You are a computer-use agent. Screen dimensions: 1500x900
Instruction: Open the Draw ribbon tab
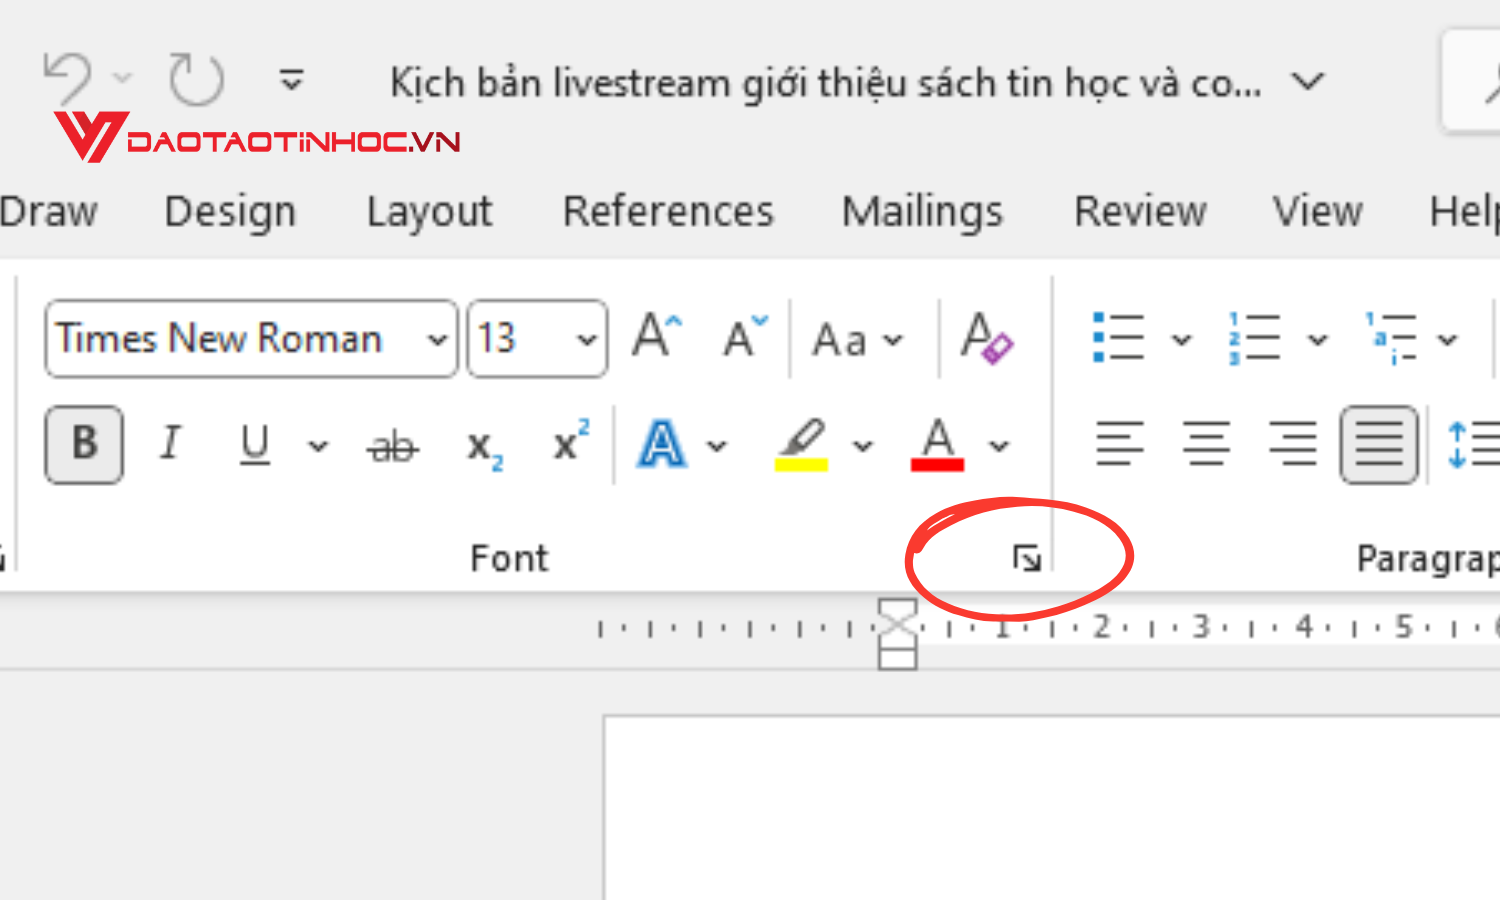coord(48,211)
